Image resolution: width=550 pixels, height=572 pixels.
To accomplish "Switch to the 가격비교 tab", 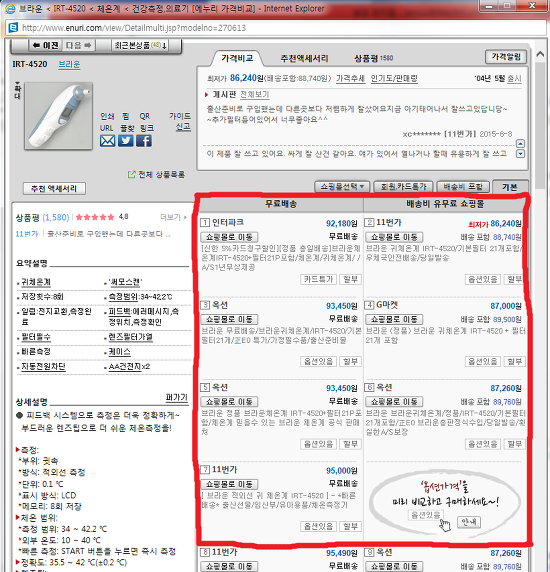I will tap(237, 58).
